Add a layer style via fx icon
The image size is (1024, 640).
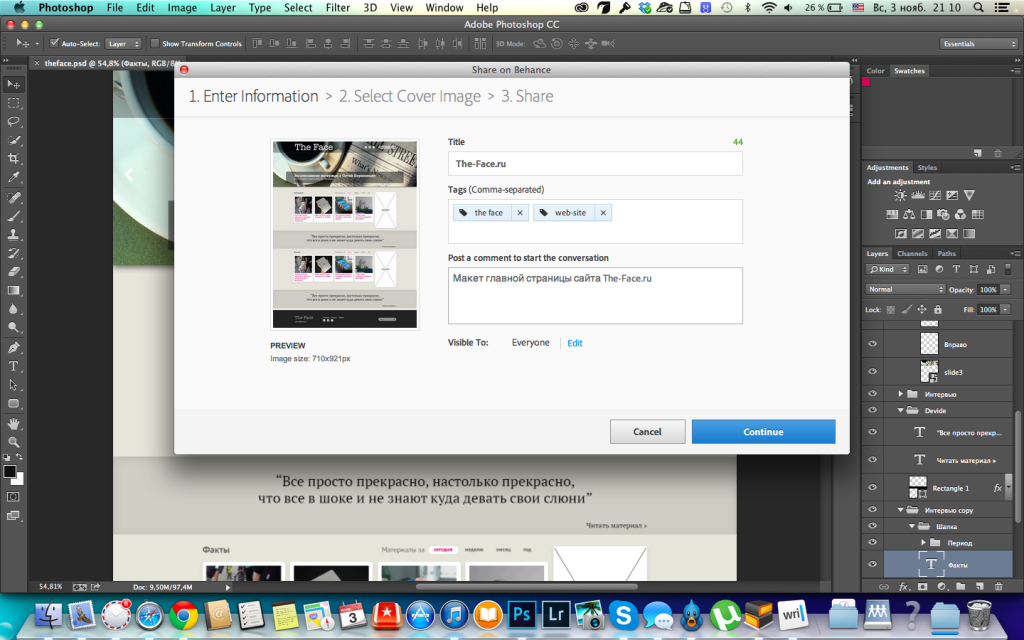pos(903,586)
